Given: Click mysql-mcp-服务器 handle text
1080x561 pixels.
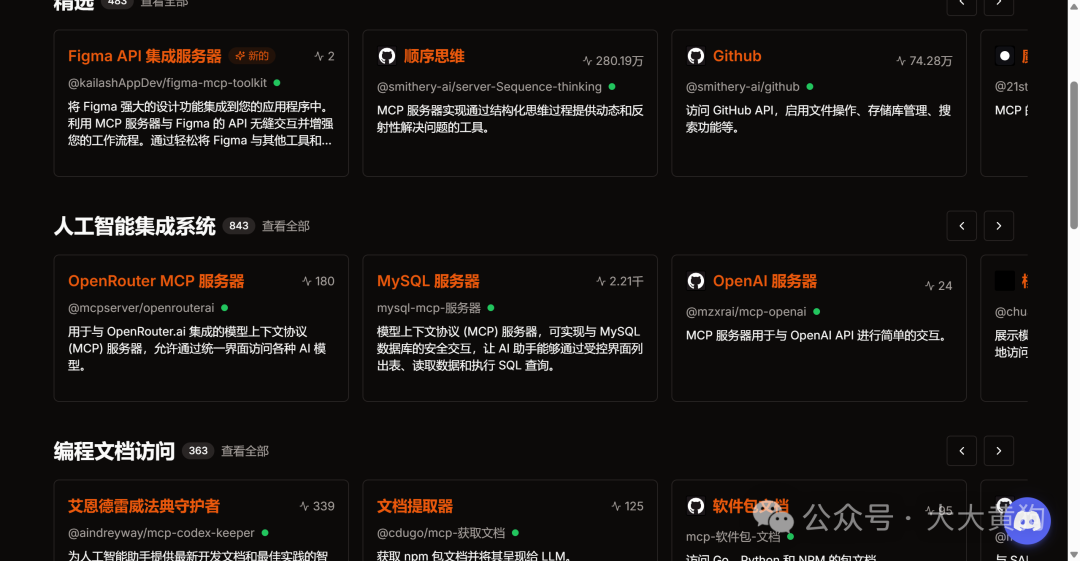Looking at the screenshot, I should click(428, 307).
